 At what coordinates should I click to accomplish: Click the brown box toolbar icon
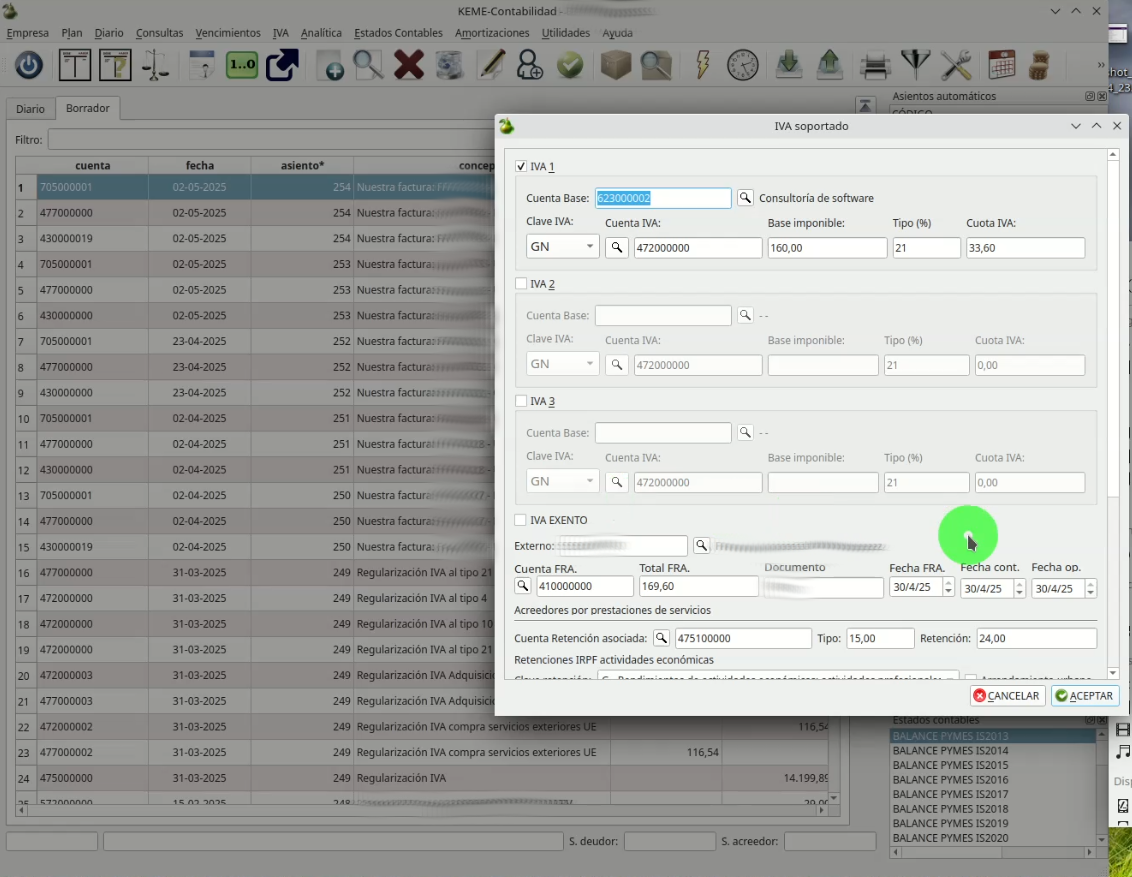(x=616, y=66)
